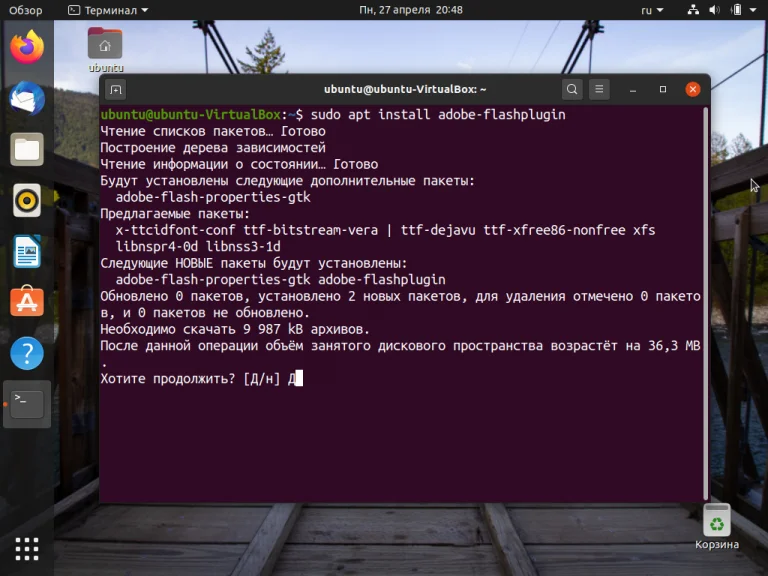Show applications grid
This screenshot has width=768, height=576.
[27, 549]
